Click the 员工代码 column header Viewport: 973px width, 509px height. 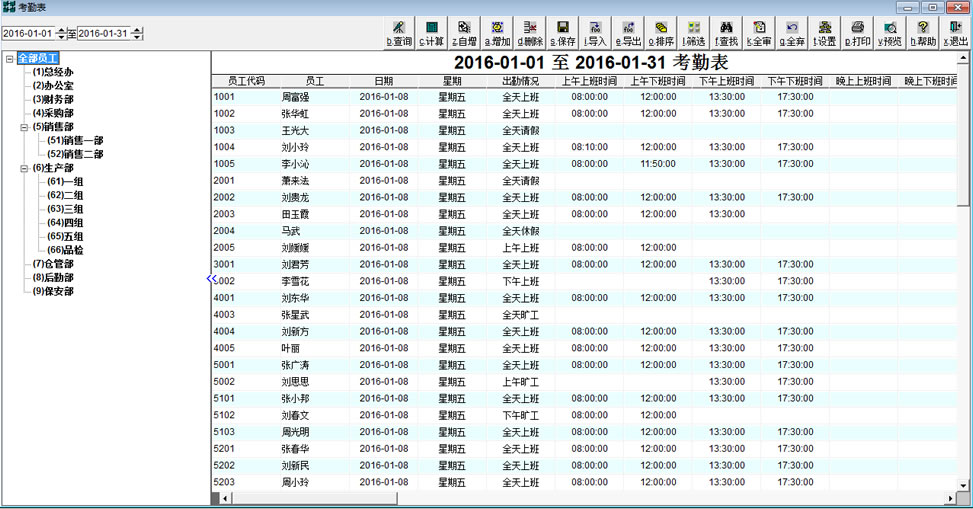pos(246,81)
